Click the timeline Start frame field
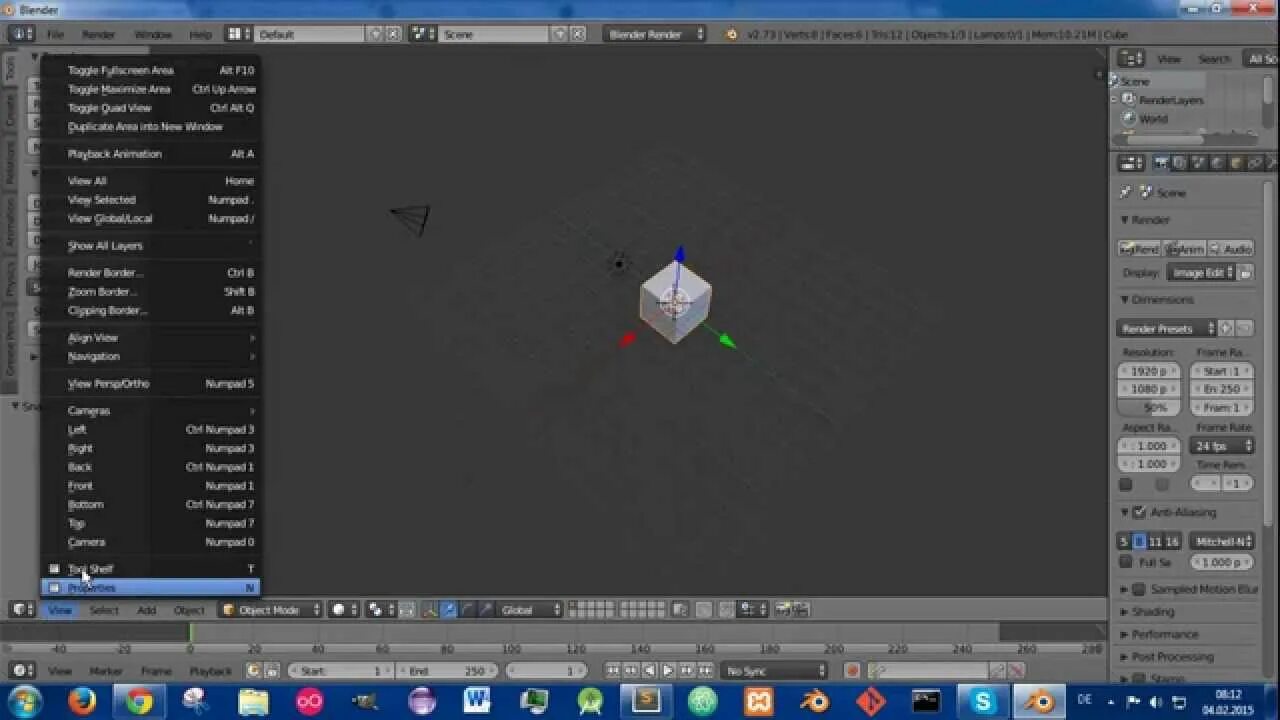Viewport: 1280px width, 720px height. coord(341,671)
